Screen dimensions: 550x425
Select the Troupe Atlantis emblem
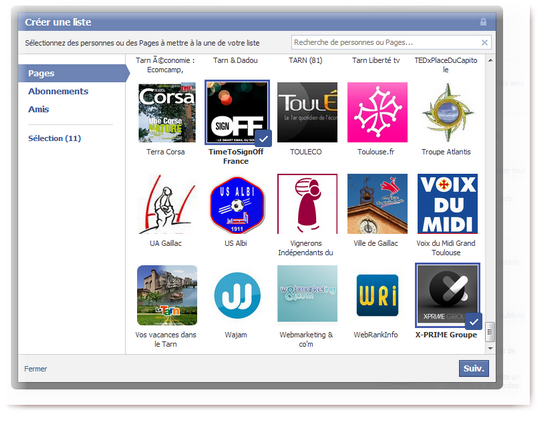click(x=447, y=113)
